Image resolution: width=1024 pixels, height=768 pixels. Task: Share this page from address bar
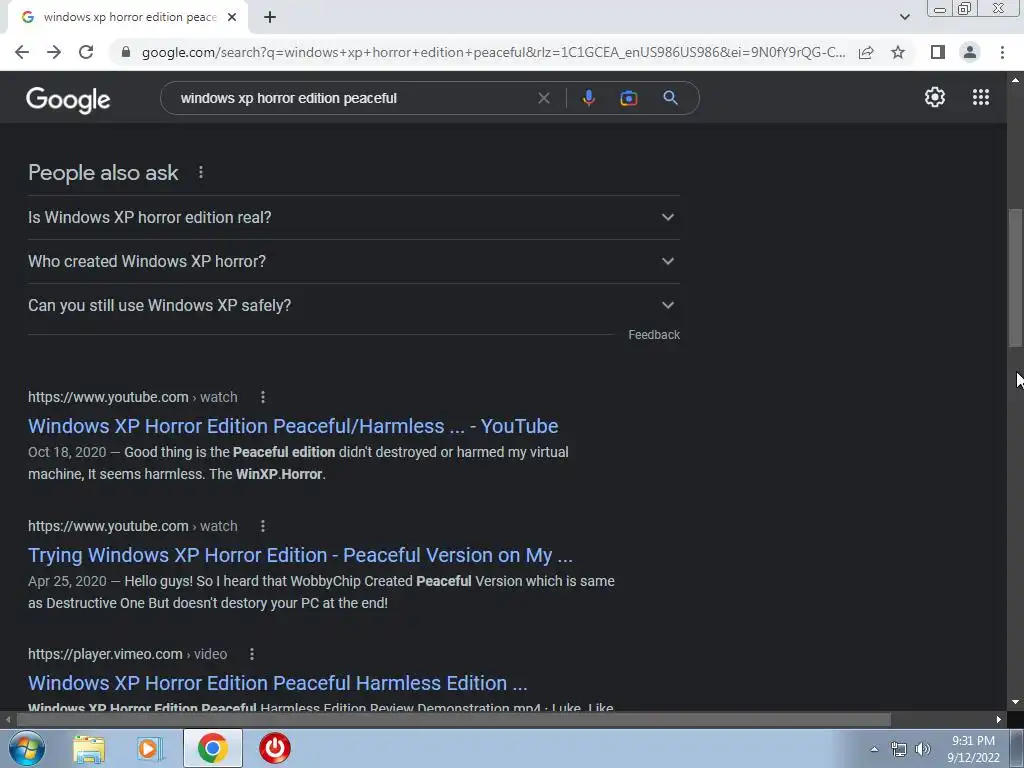tap(866, 52)
